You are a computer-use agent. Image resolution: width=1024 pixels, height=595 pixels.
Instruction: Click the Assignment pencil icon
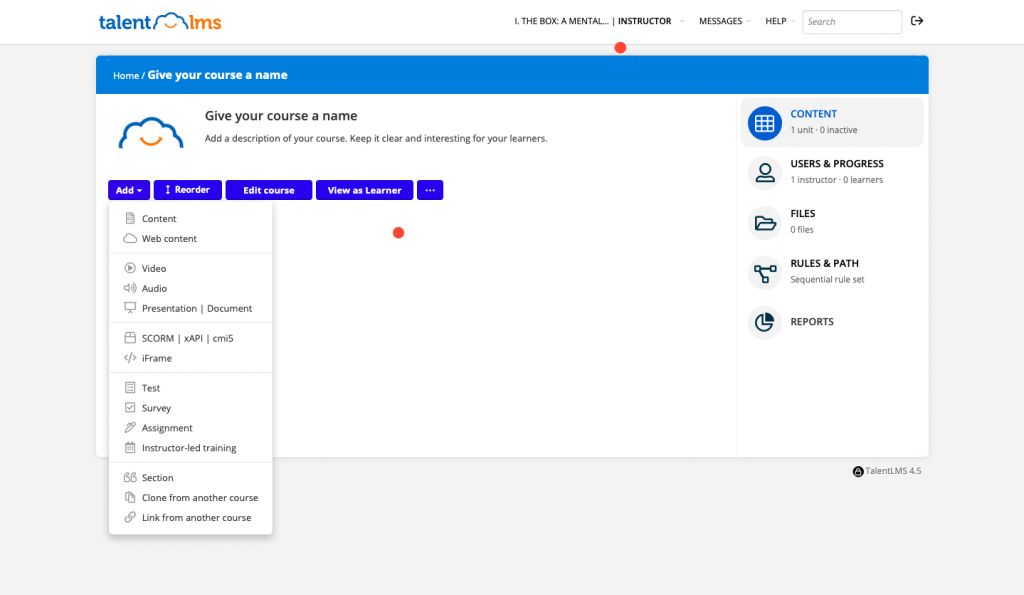coord(130,427)
